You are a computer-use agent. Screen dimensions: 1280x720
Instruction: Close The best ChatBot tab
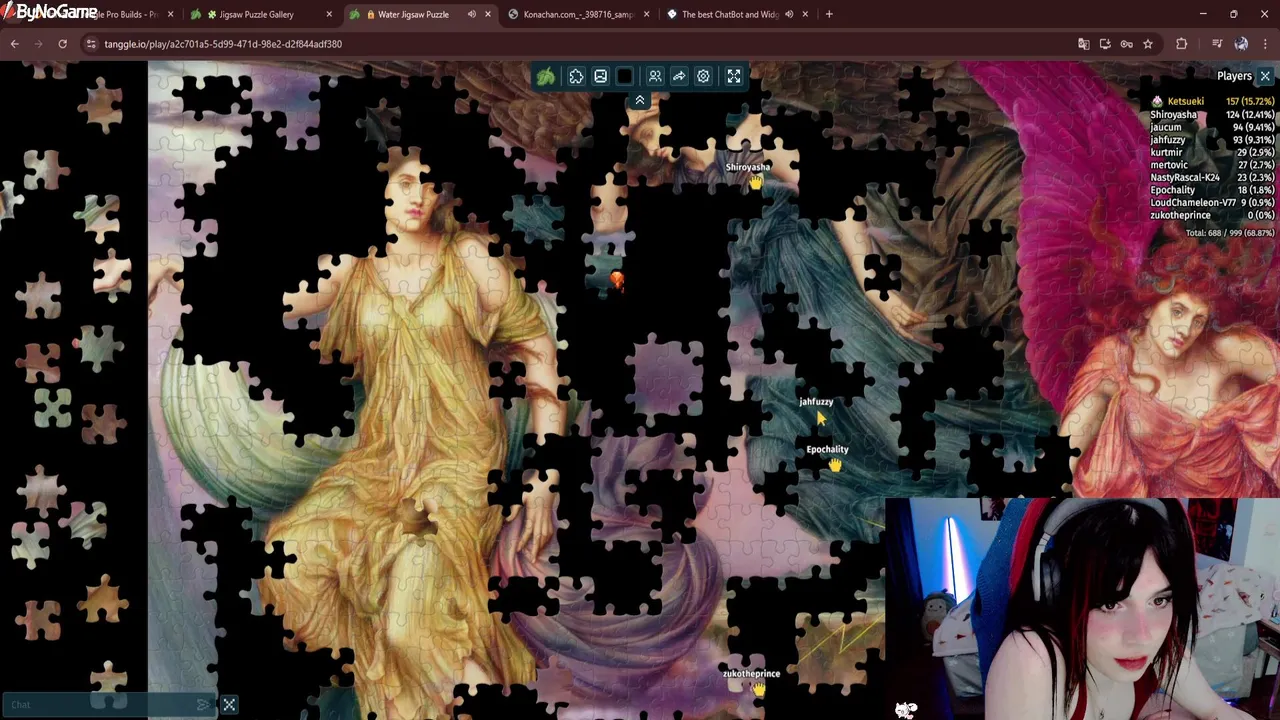coord(805,14)
